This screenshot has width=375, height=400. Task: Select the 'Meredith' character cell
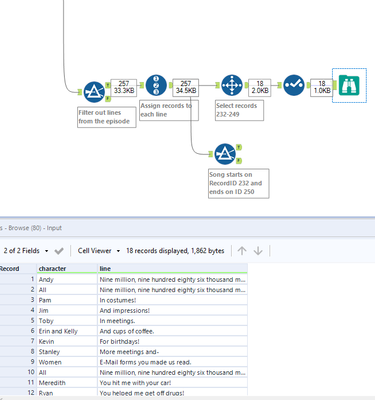click(x=67, y=383)
